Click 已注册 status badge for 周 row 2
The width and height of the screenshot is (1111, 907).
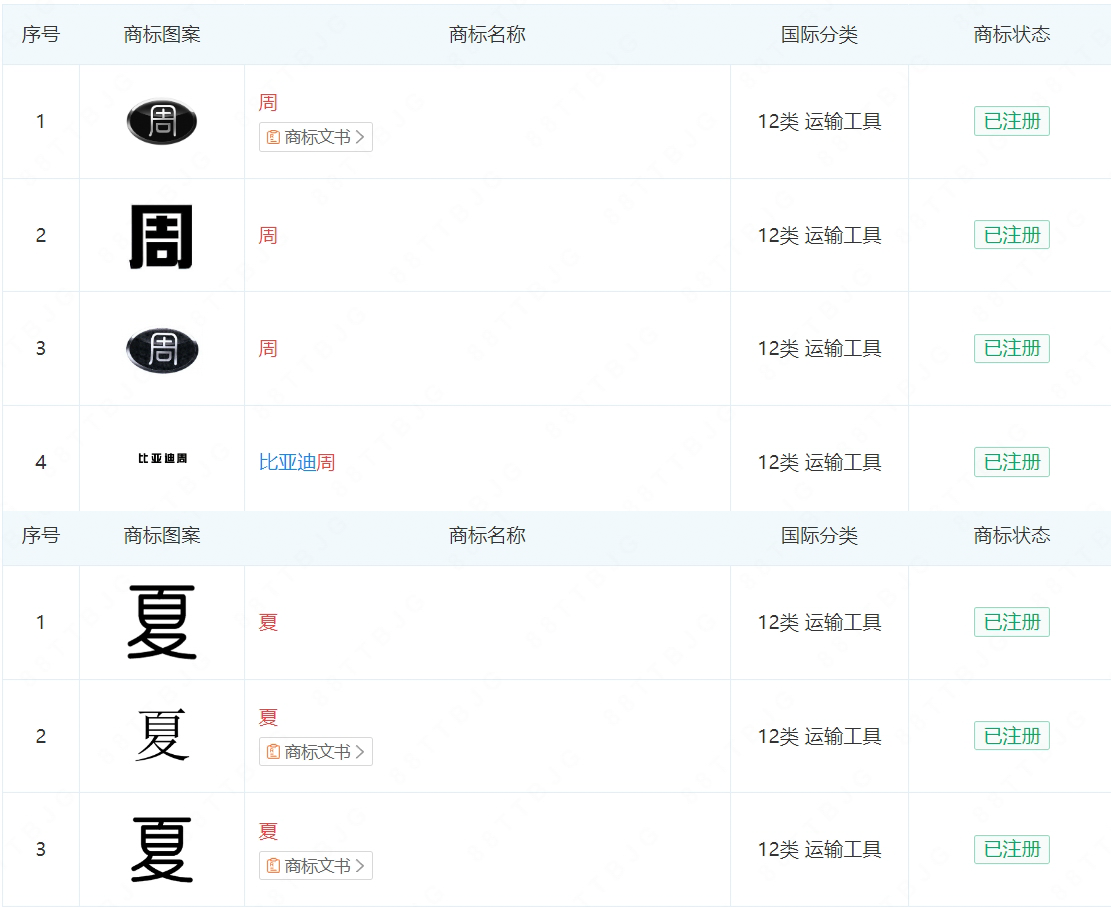point(1012,235)
